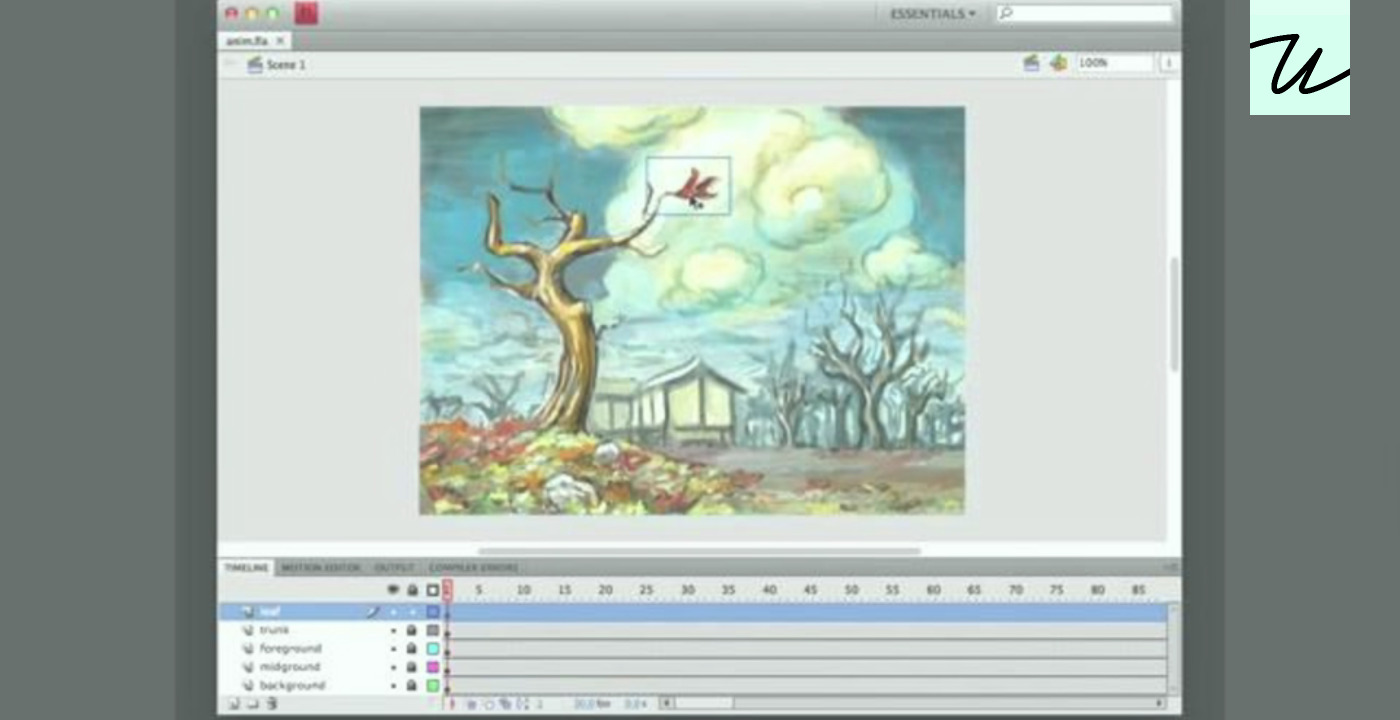Screen dimensions: 1400x720
Task: Toggle Show or Hide All Layers eye icon
Action: pyautogui.click(x=393, y=590)
